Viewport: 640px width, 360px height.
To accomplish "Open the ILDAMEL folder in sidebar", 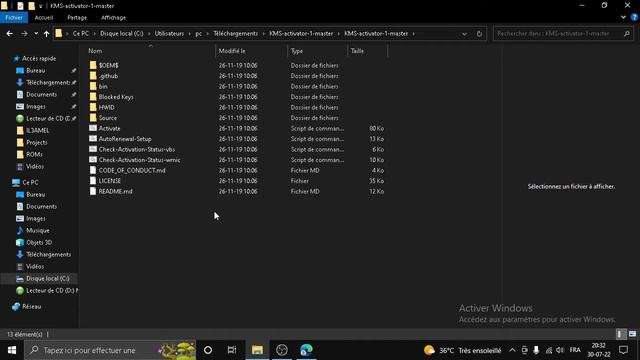I will tap(38, 131).
